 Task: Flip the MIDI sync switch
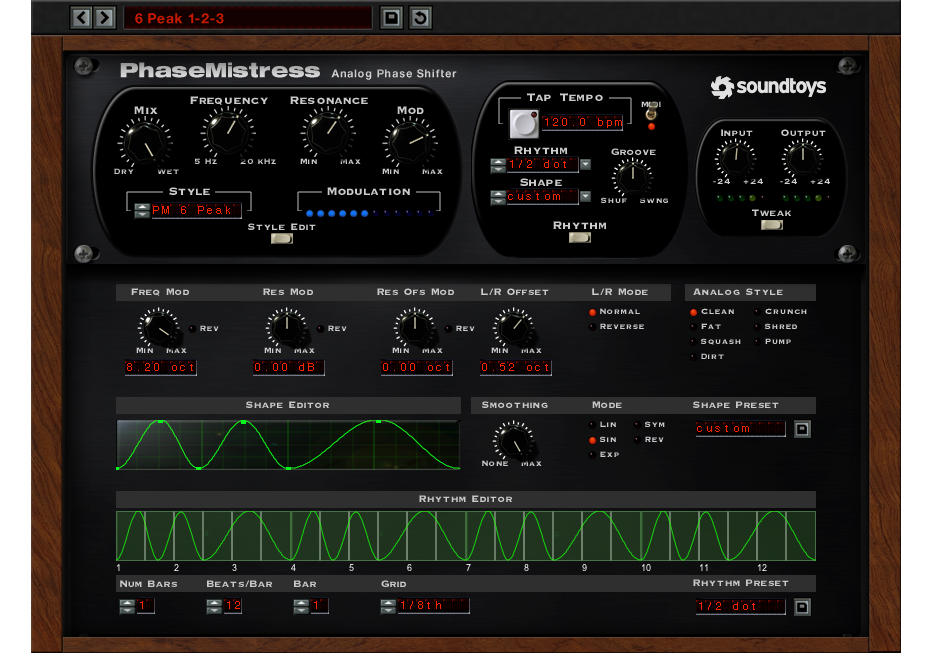651,111
